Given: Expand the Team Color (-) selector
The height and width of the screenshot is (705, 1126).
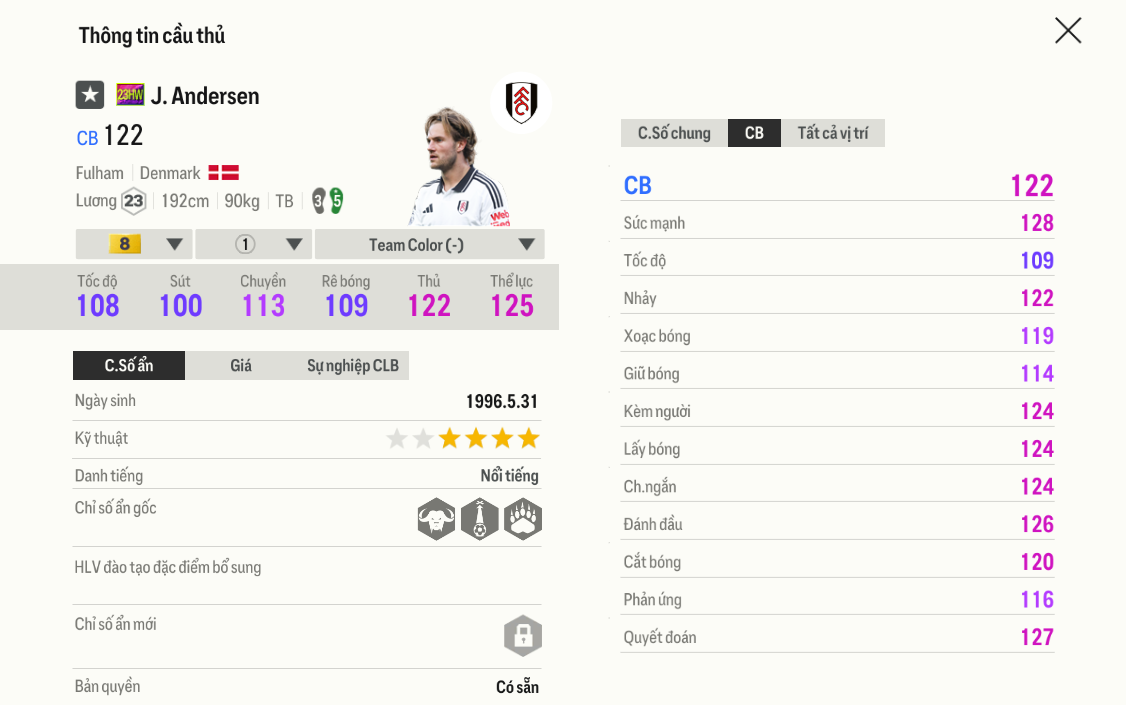Looking at the screenshot, I should 428,243.
